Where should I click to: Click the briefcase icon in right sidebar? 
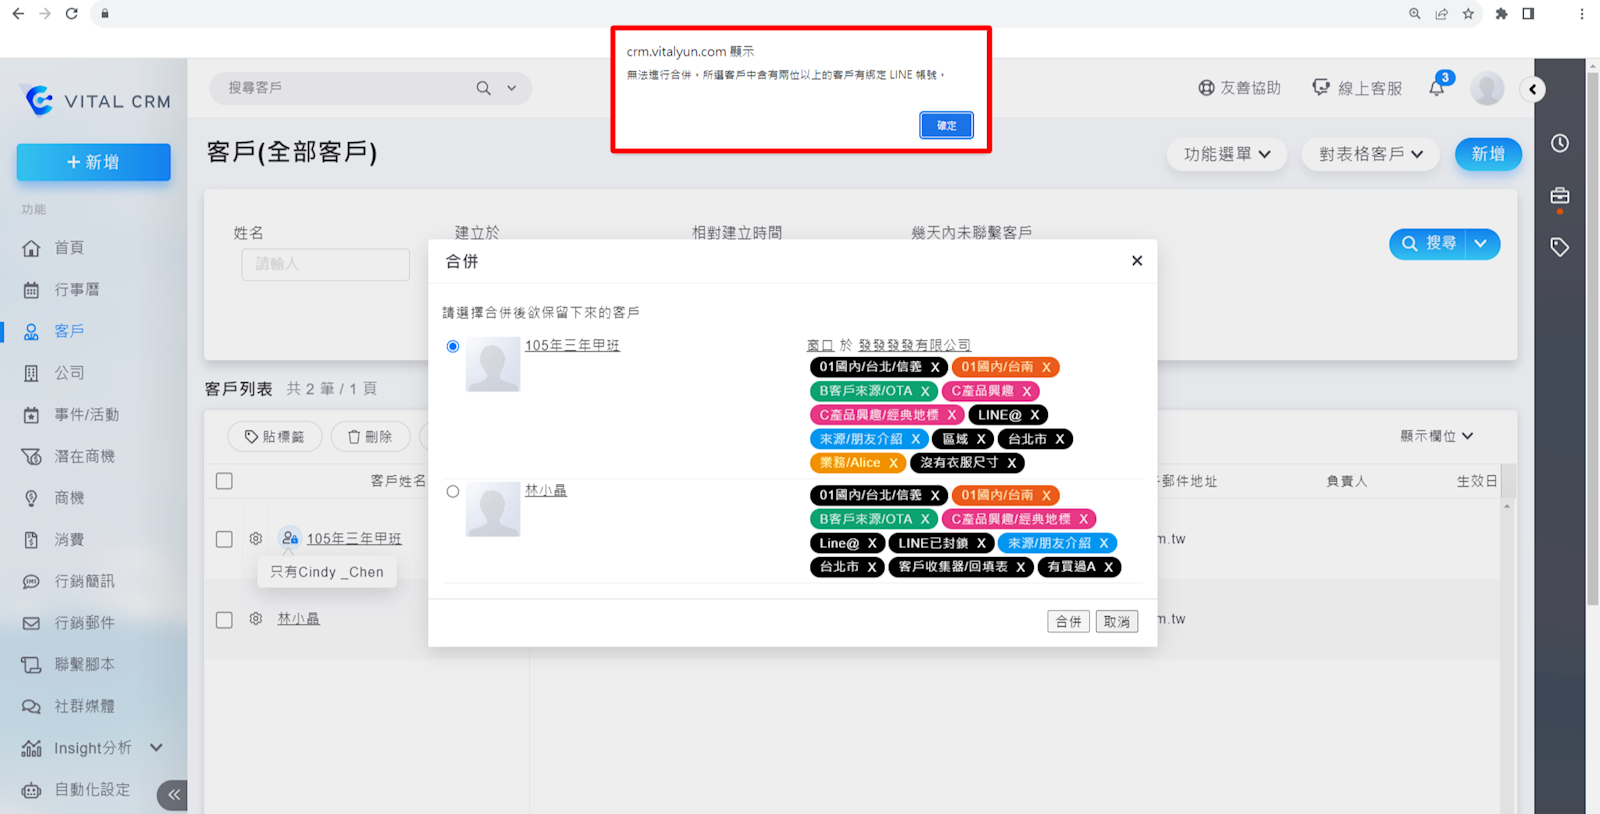click(x=1559, y=195)
